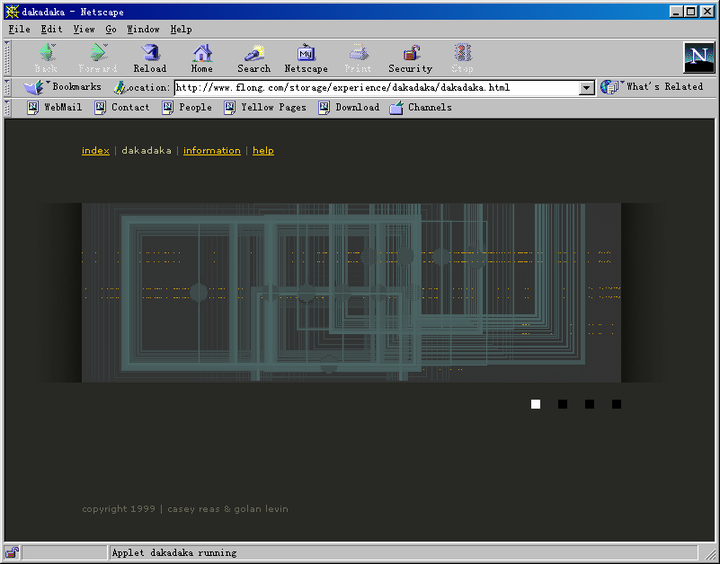Select the last black square below applet
The width and height of the screenshot is (720, 564).
(617, 404)
